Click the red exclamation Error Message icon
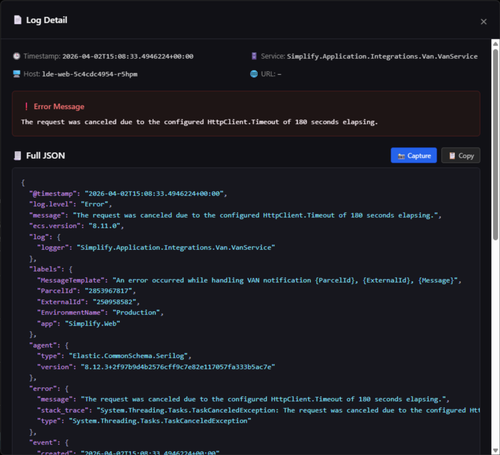Viewport: 500px width, 455px height. pos(26,107)
